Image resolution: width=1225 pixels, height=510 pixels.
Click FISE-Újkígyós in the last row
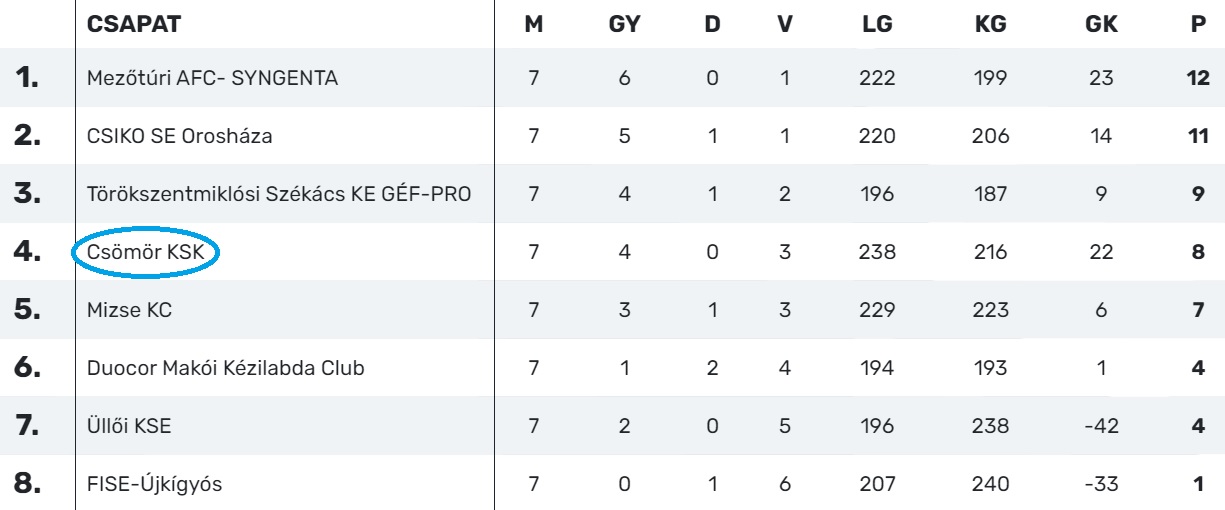153,485
